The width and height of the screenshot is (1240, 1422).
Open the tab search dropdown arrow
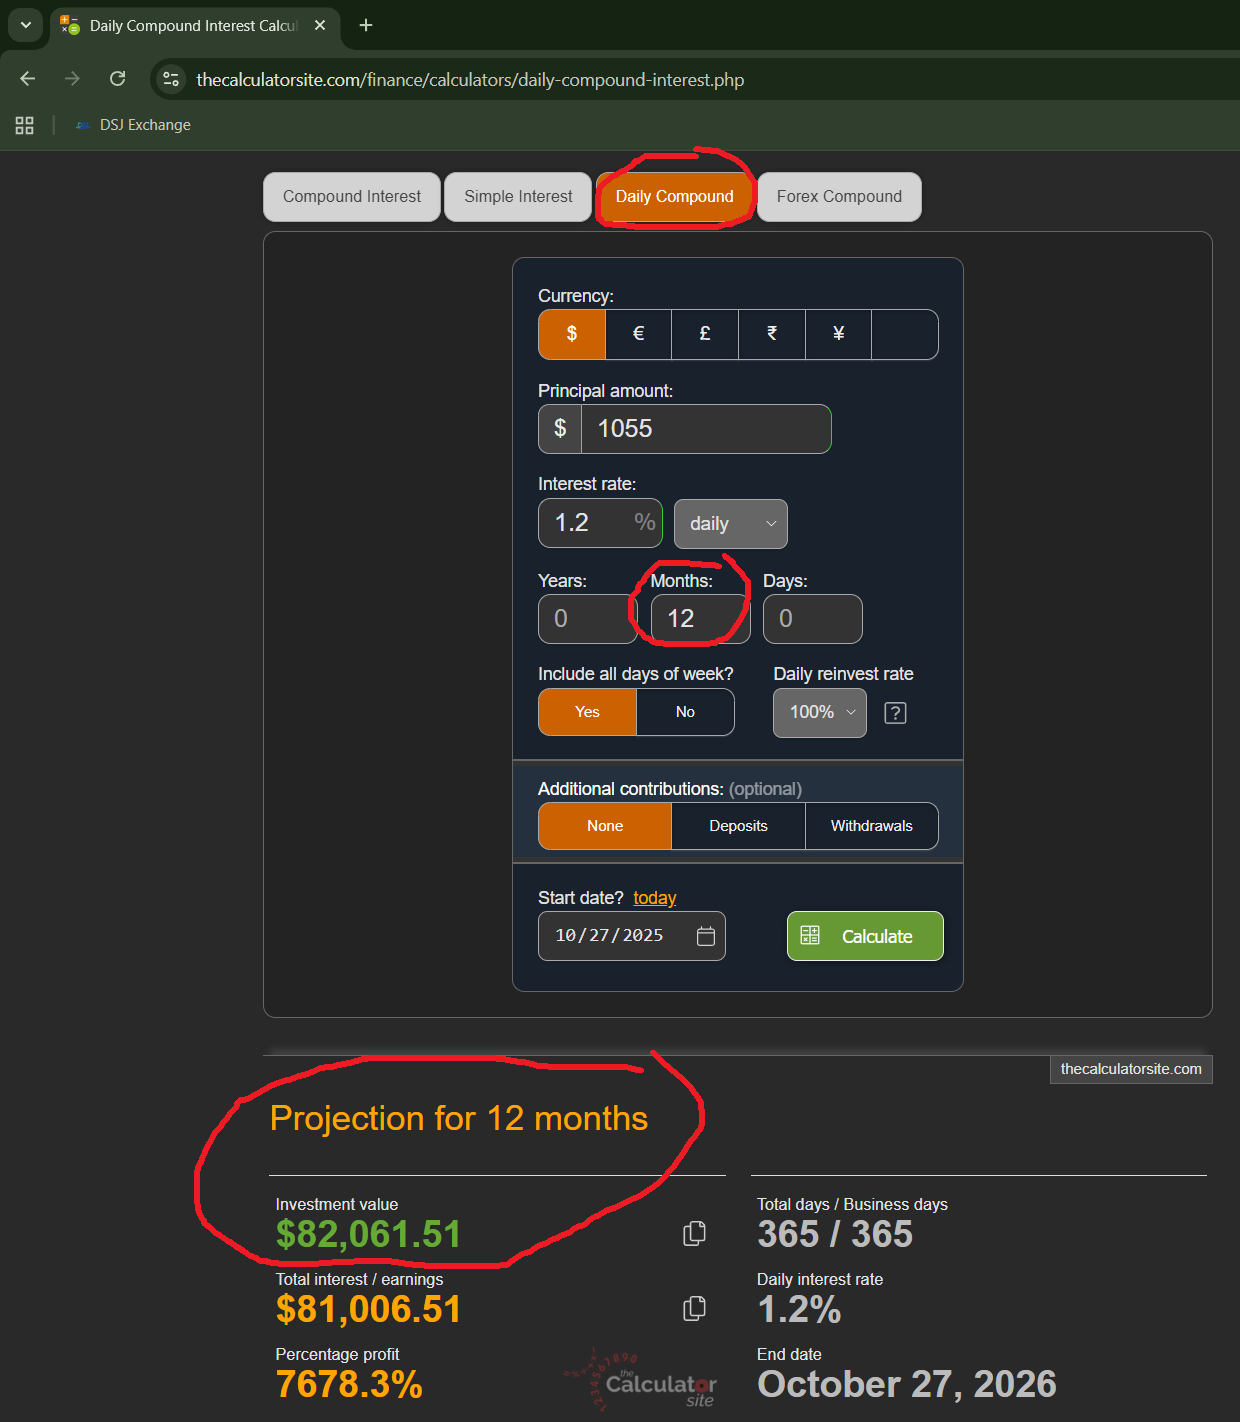(x=25, y=25)
